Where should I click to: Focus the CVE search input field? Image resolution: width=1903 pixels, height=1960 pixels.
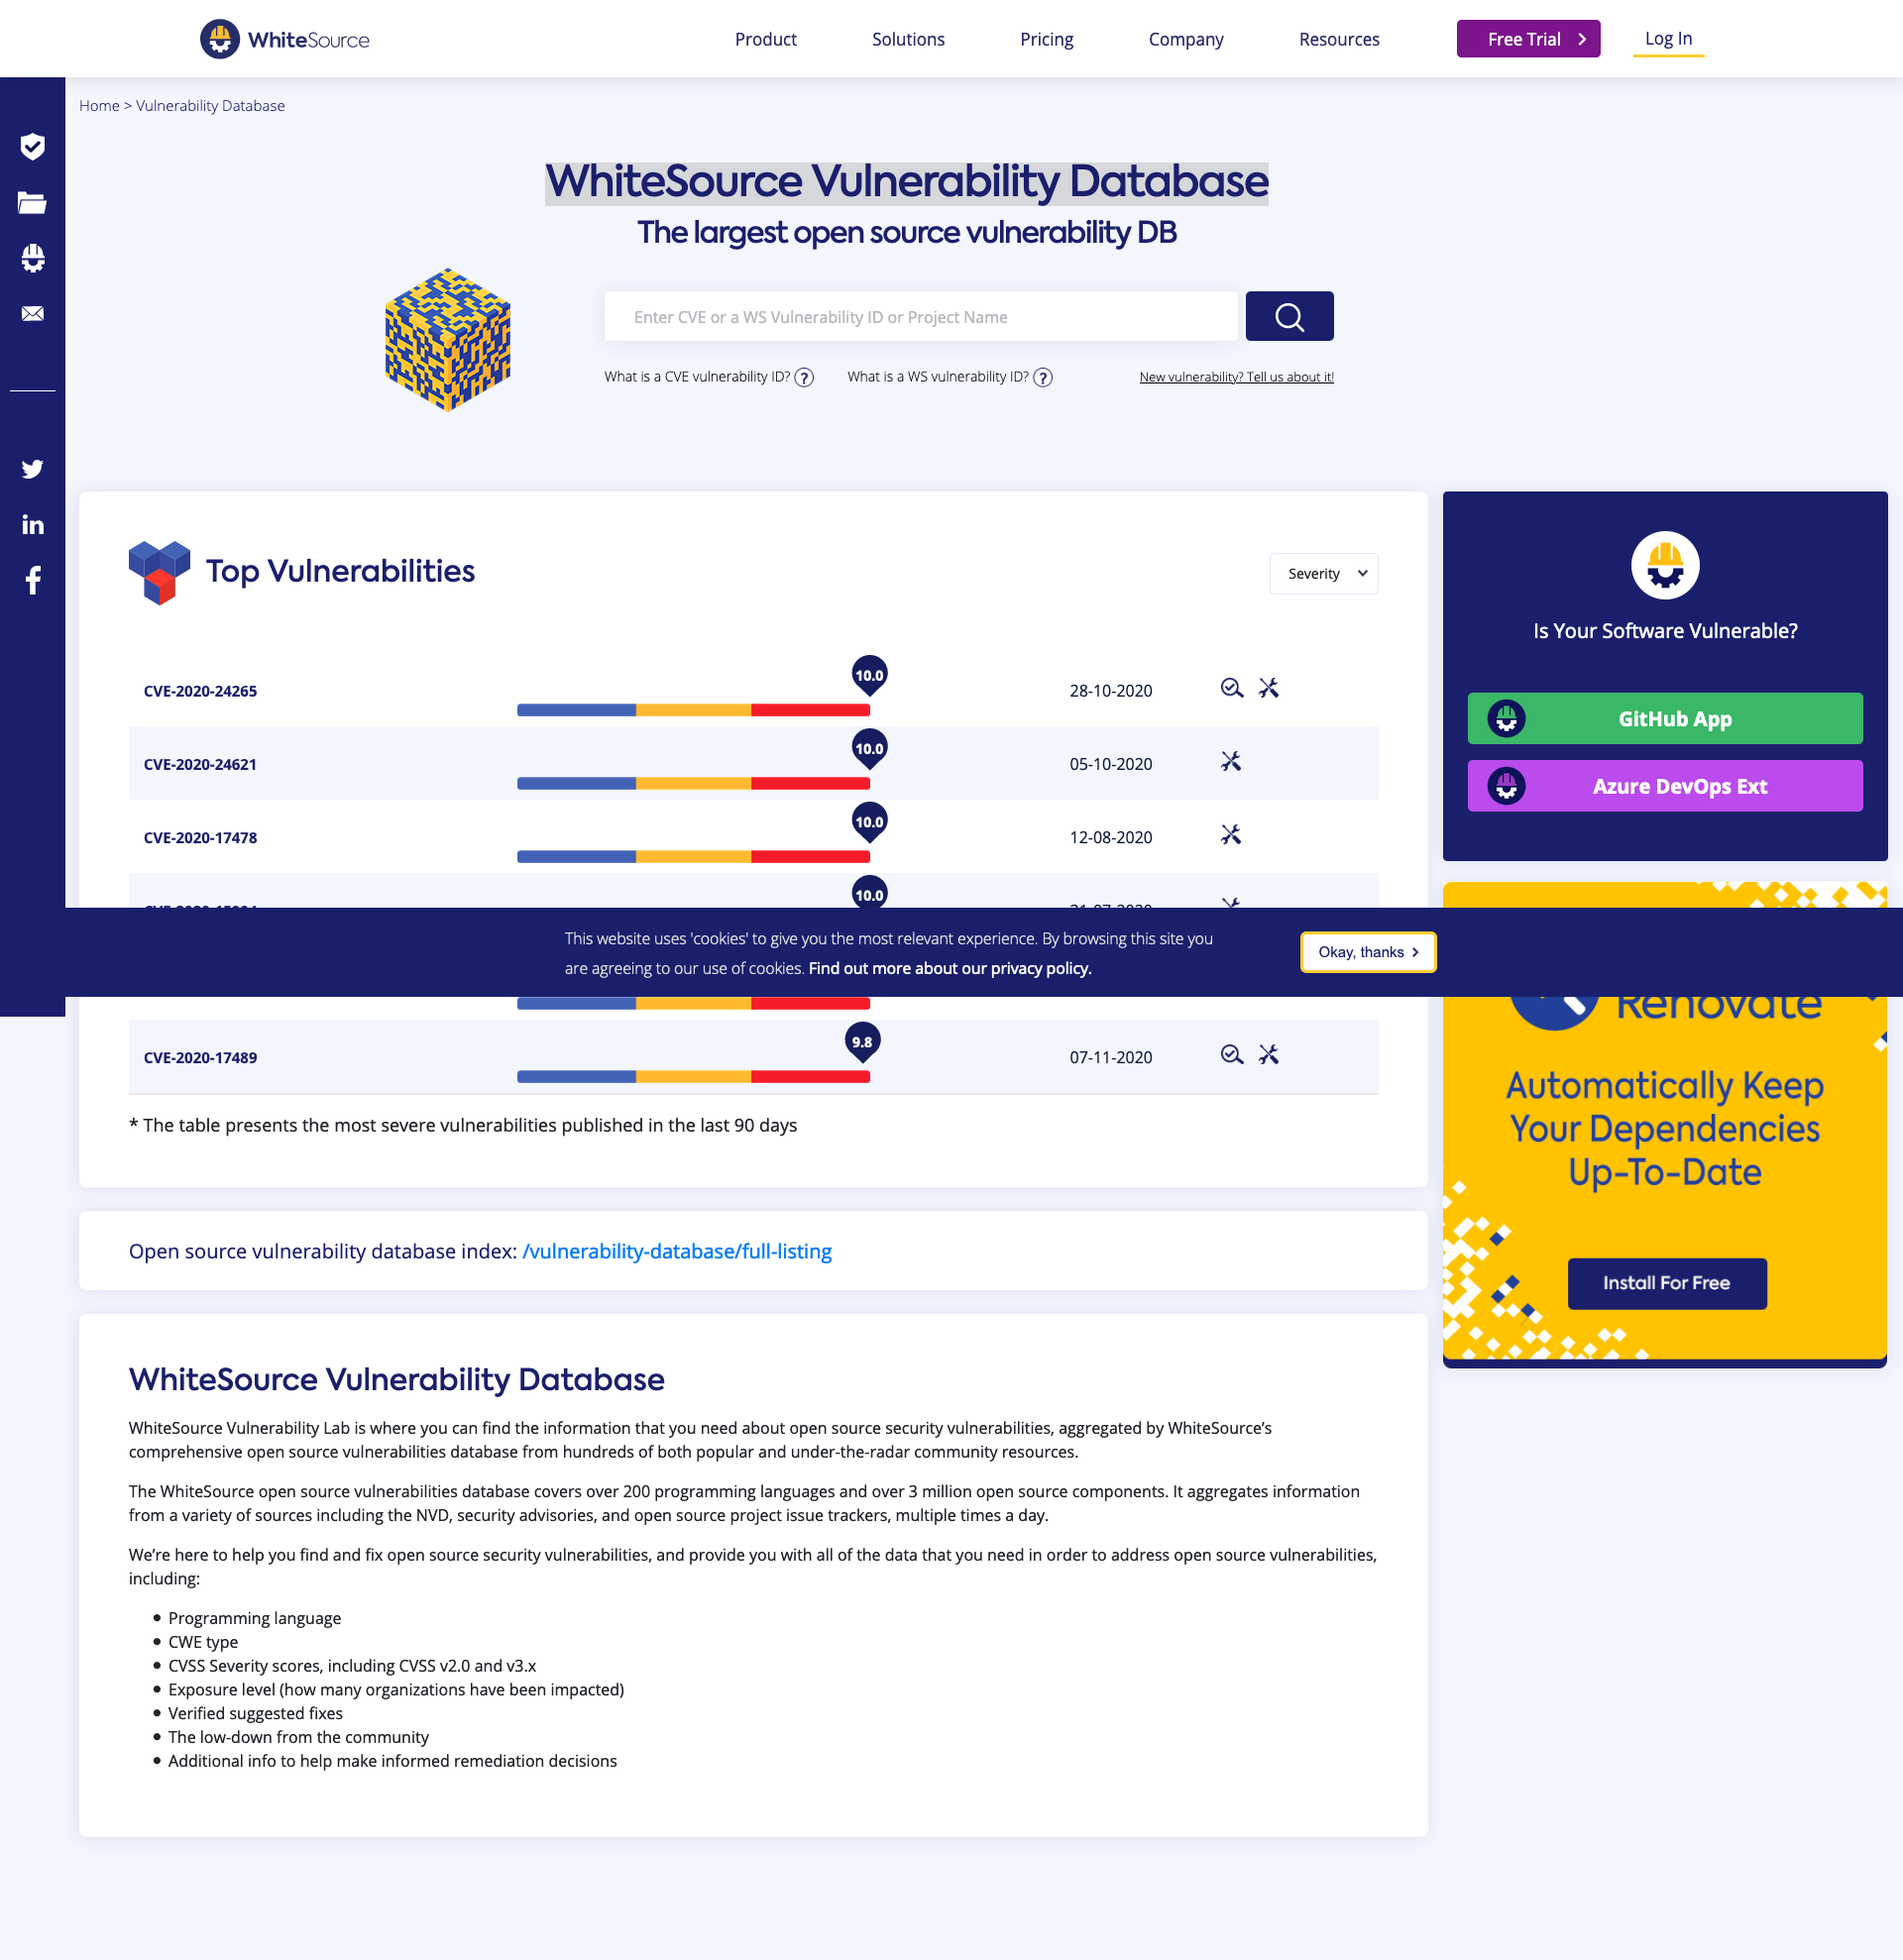[x=920, y=317]
